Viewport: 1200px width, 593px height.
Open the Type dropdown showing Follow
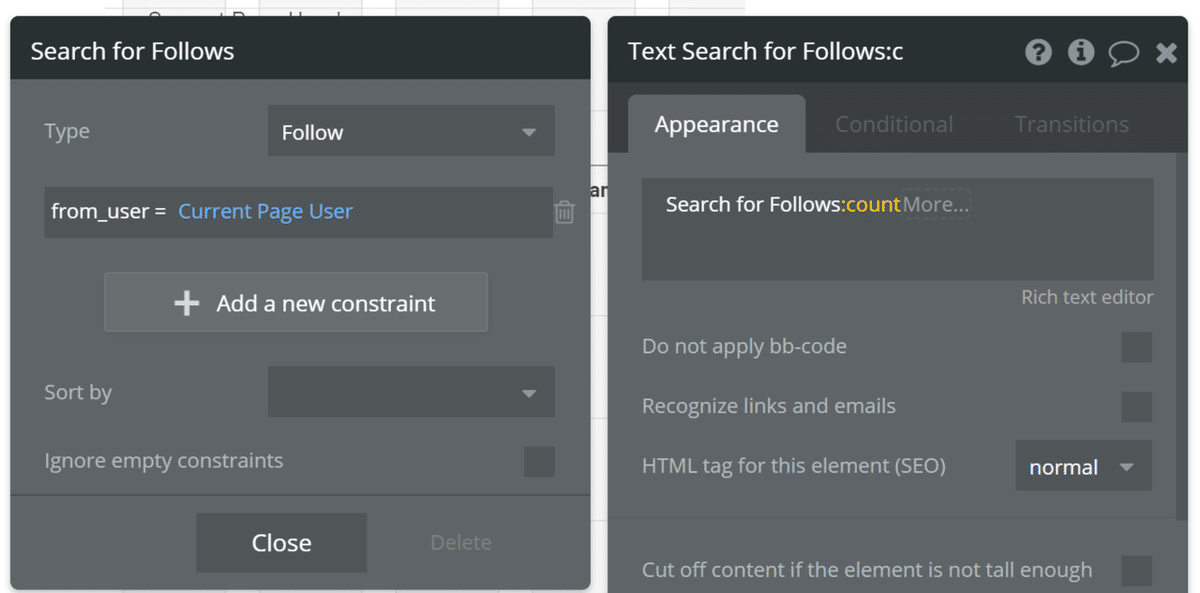(411, 132)
